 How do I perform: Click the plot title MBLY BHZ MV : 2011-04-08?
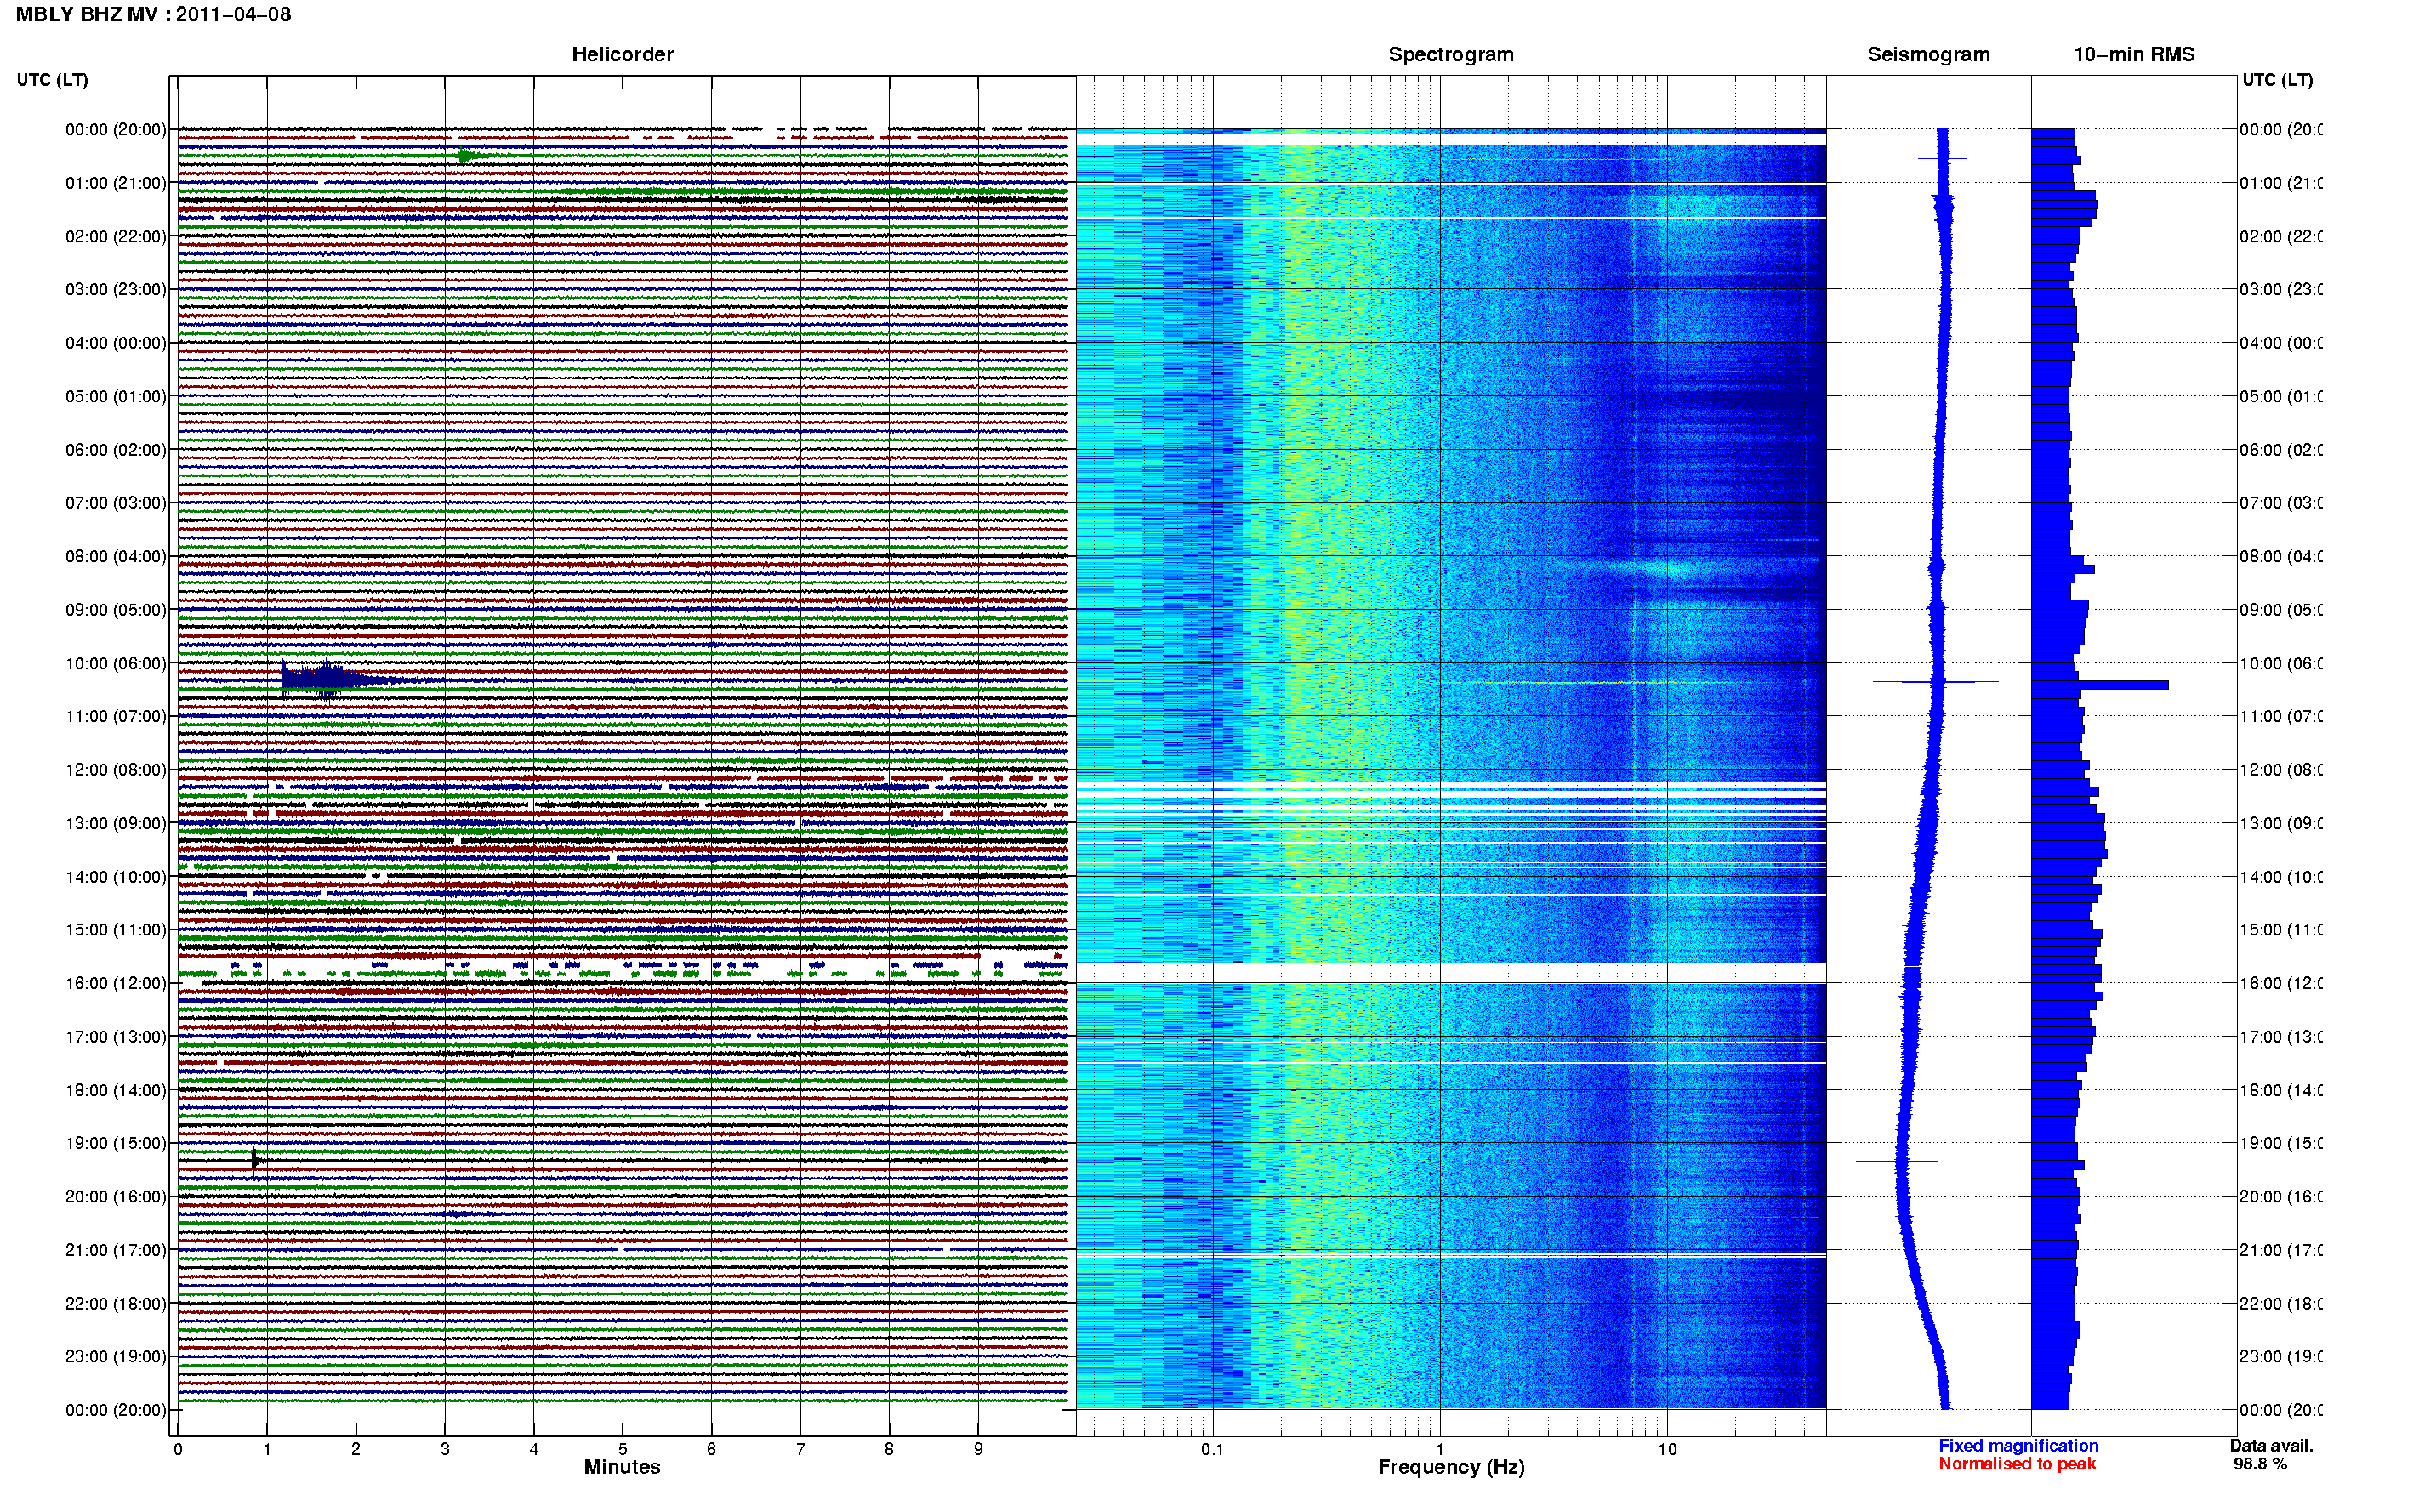(154, 15)
